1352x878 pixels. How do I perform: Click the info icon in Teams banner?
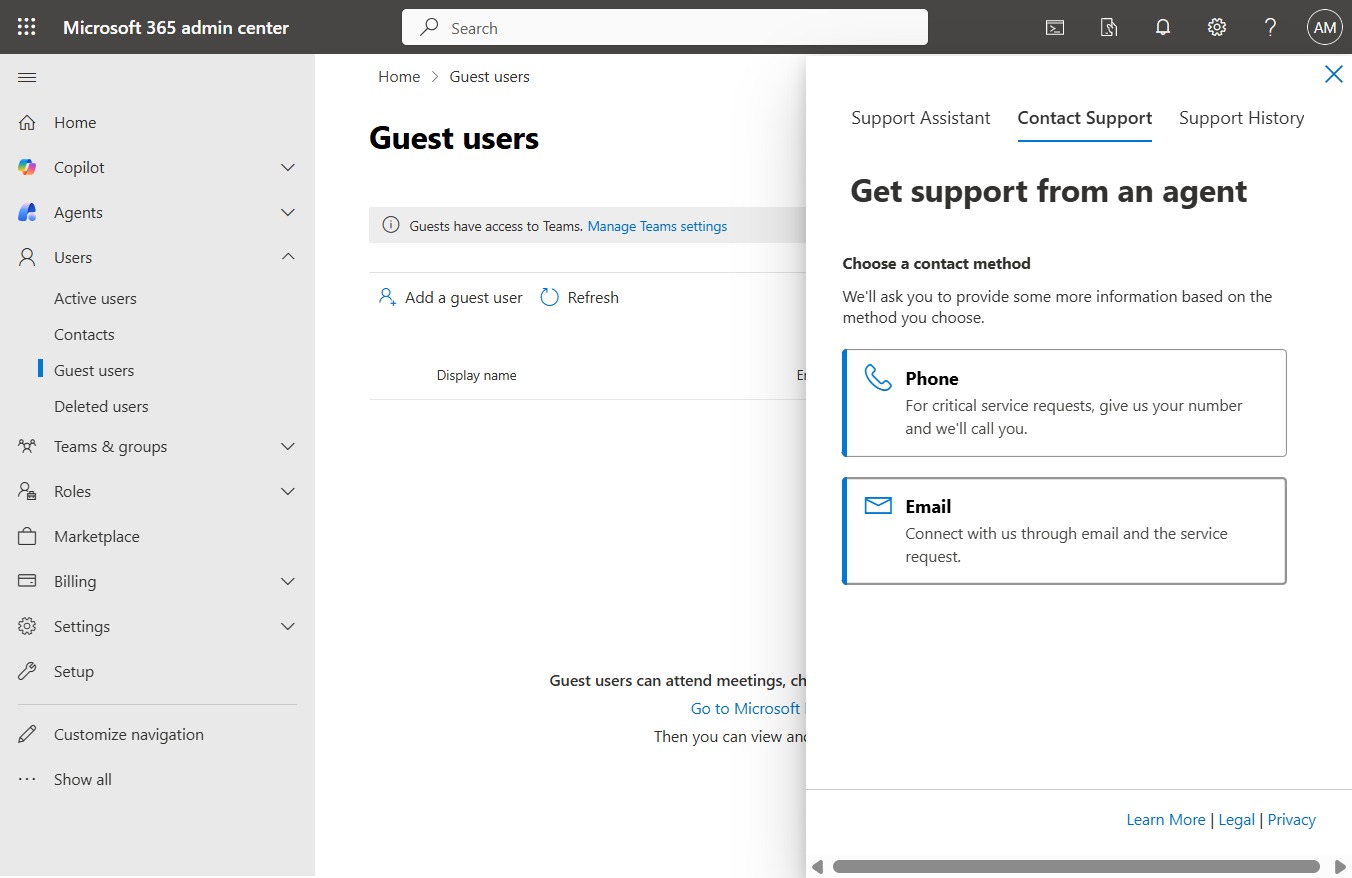pyautogui.click(x=391, y=226)
